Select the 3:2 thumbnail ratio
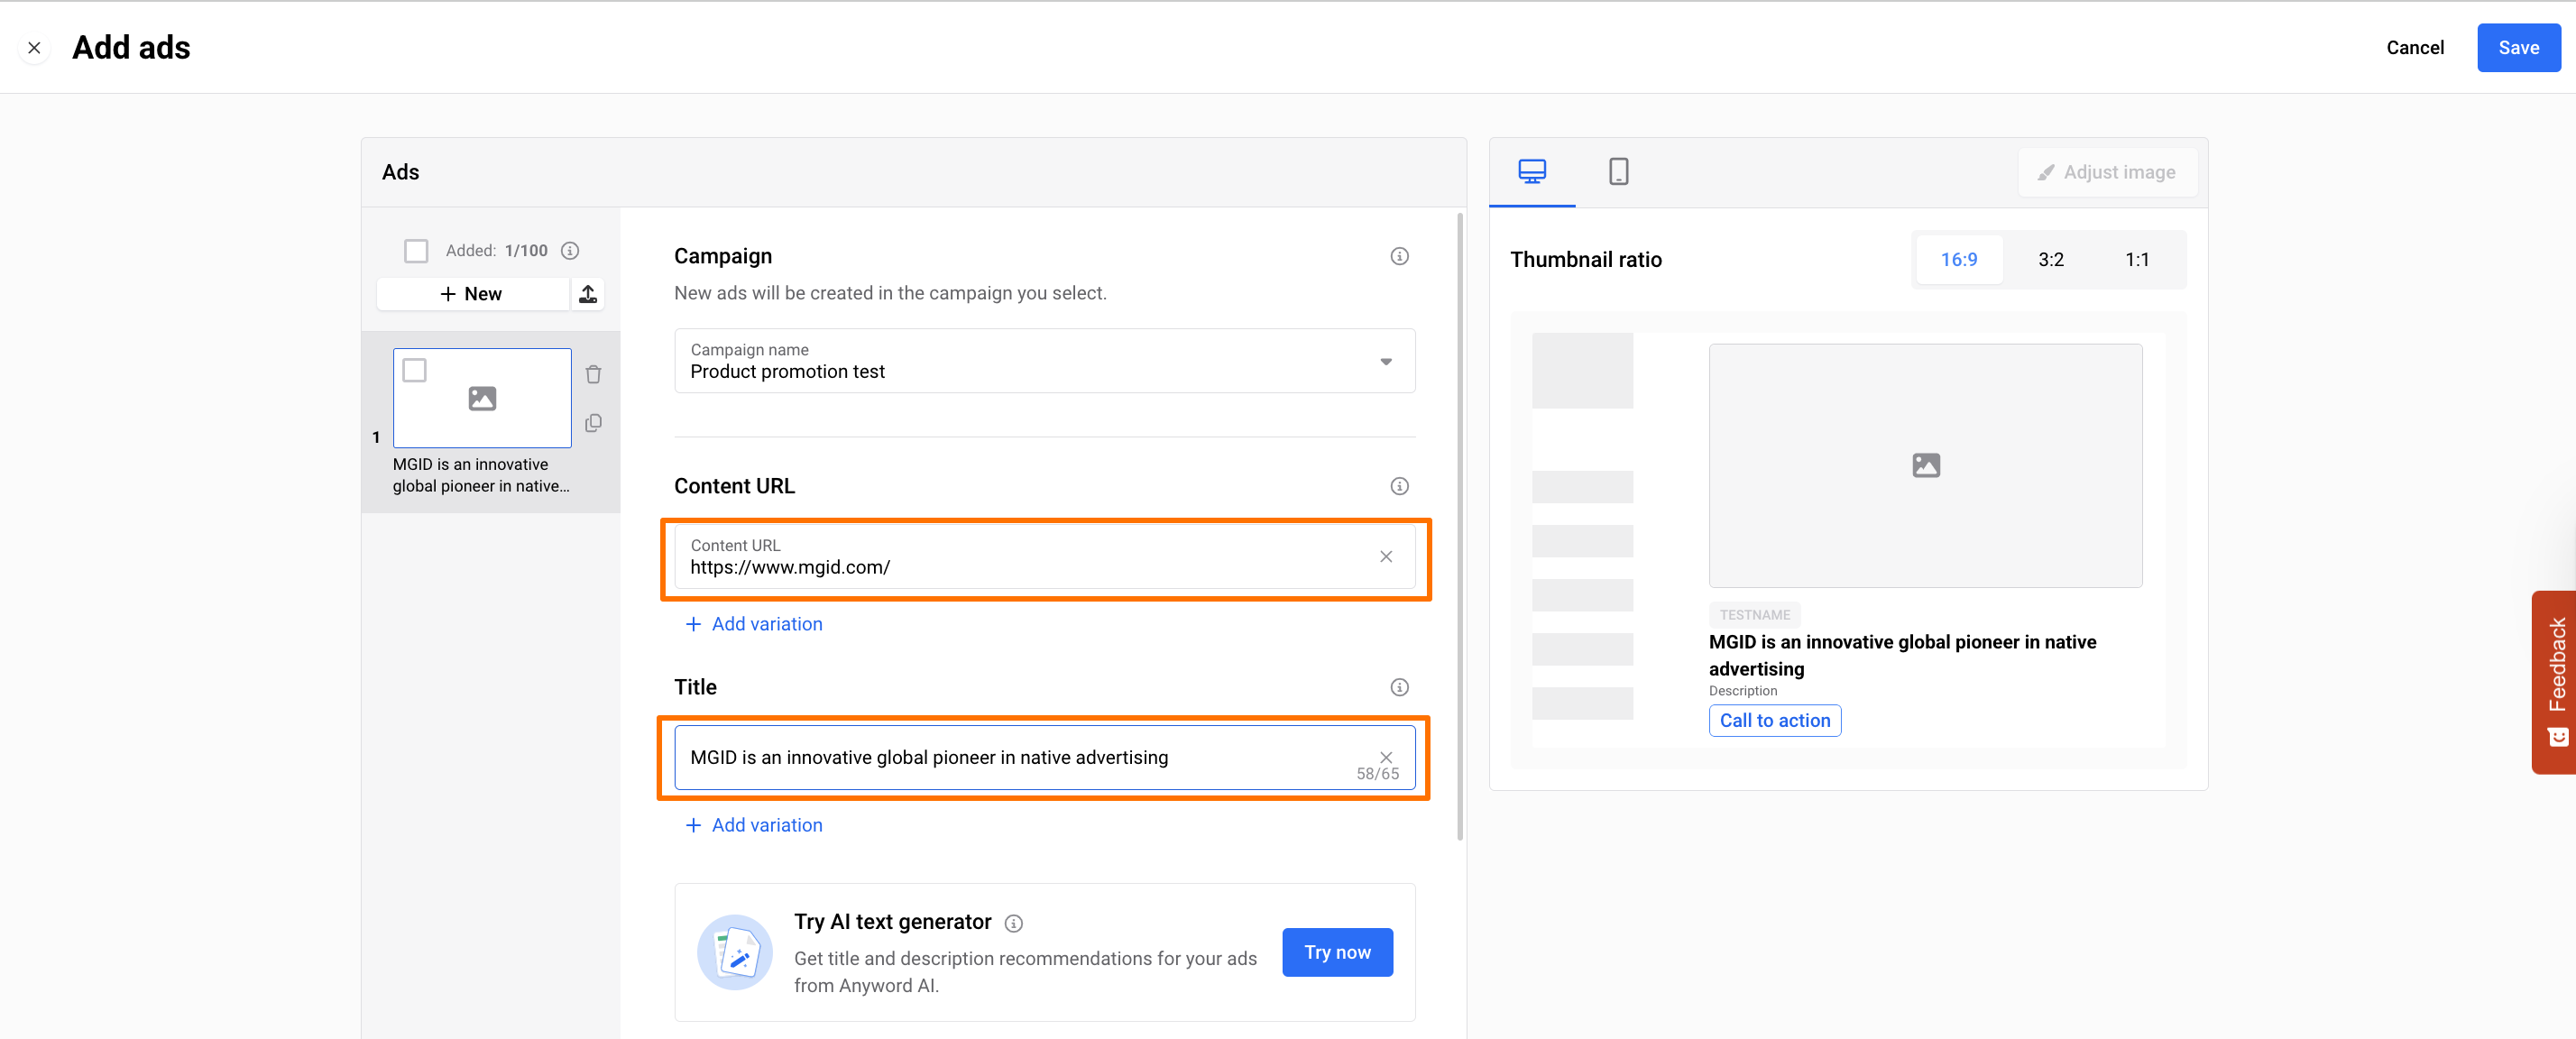 tap(2050, 259)
